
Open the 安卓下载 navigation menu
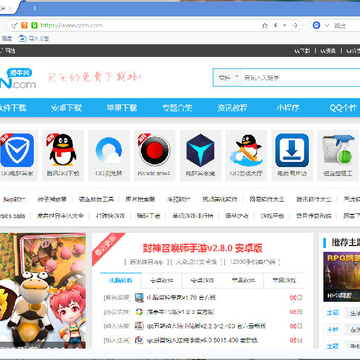66,108
